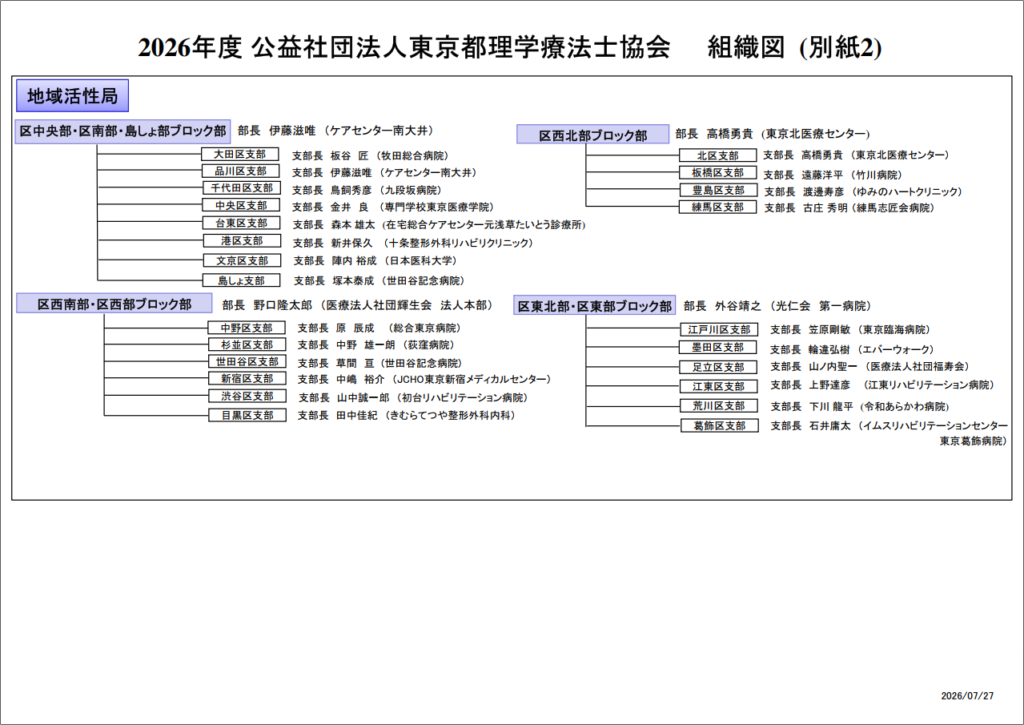This screenshot has width=1024, height=725.
Task: Click the 世田谷区支部 box
Action: pyautogui.click(x=247, y=361)
